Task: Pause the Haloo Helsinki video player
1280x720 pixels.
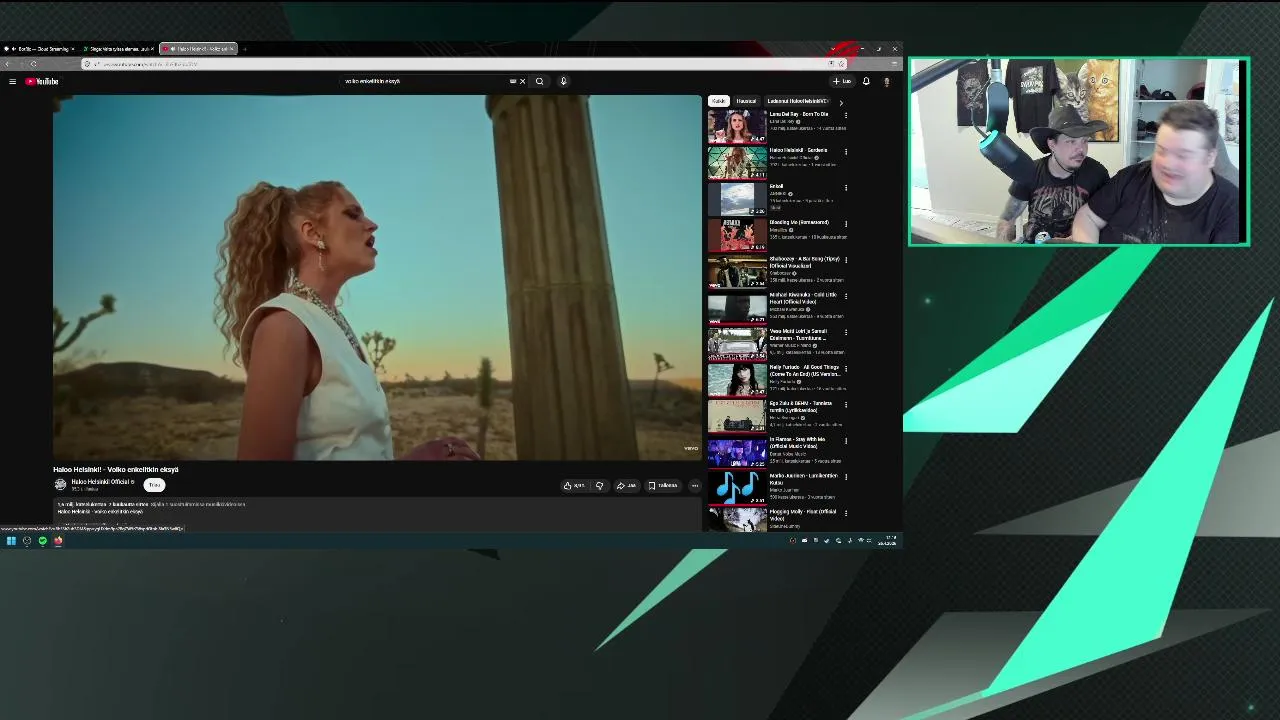Action: click(377, 277)
